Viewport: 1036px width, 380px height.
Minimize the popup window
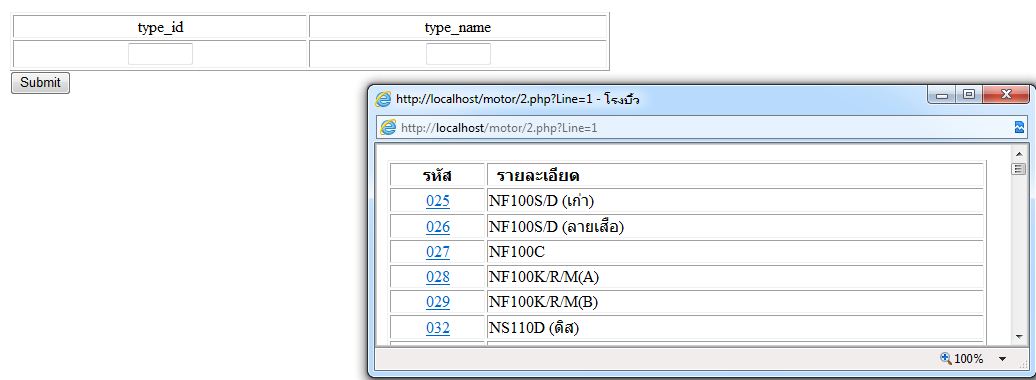coord(942,95)
